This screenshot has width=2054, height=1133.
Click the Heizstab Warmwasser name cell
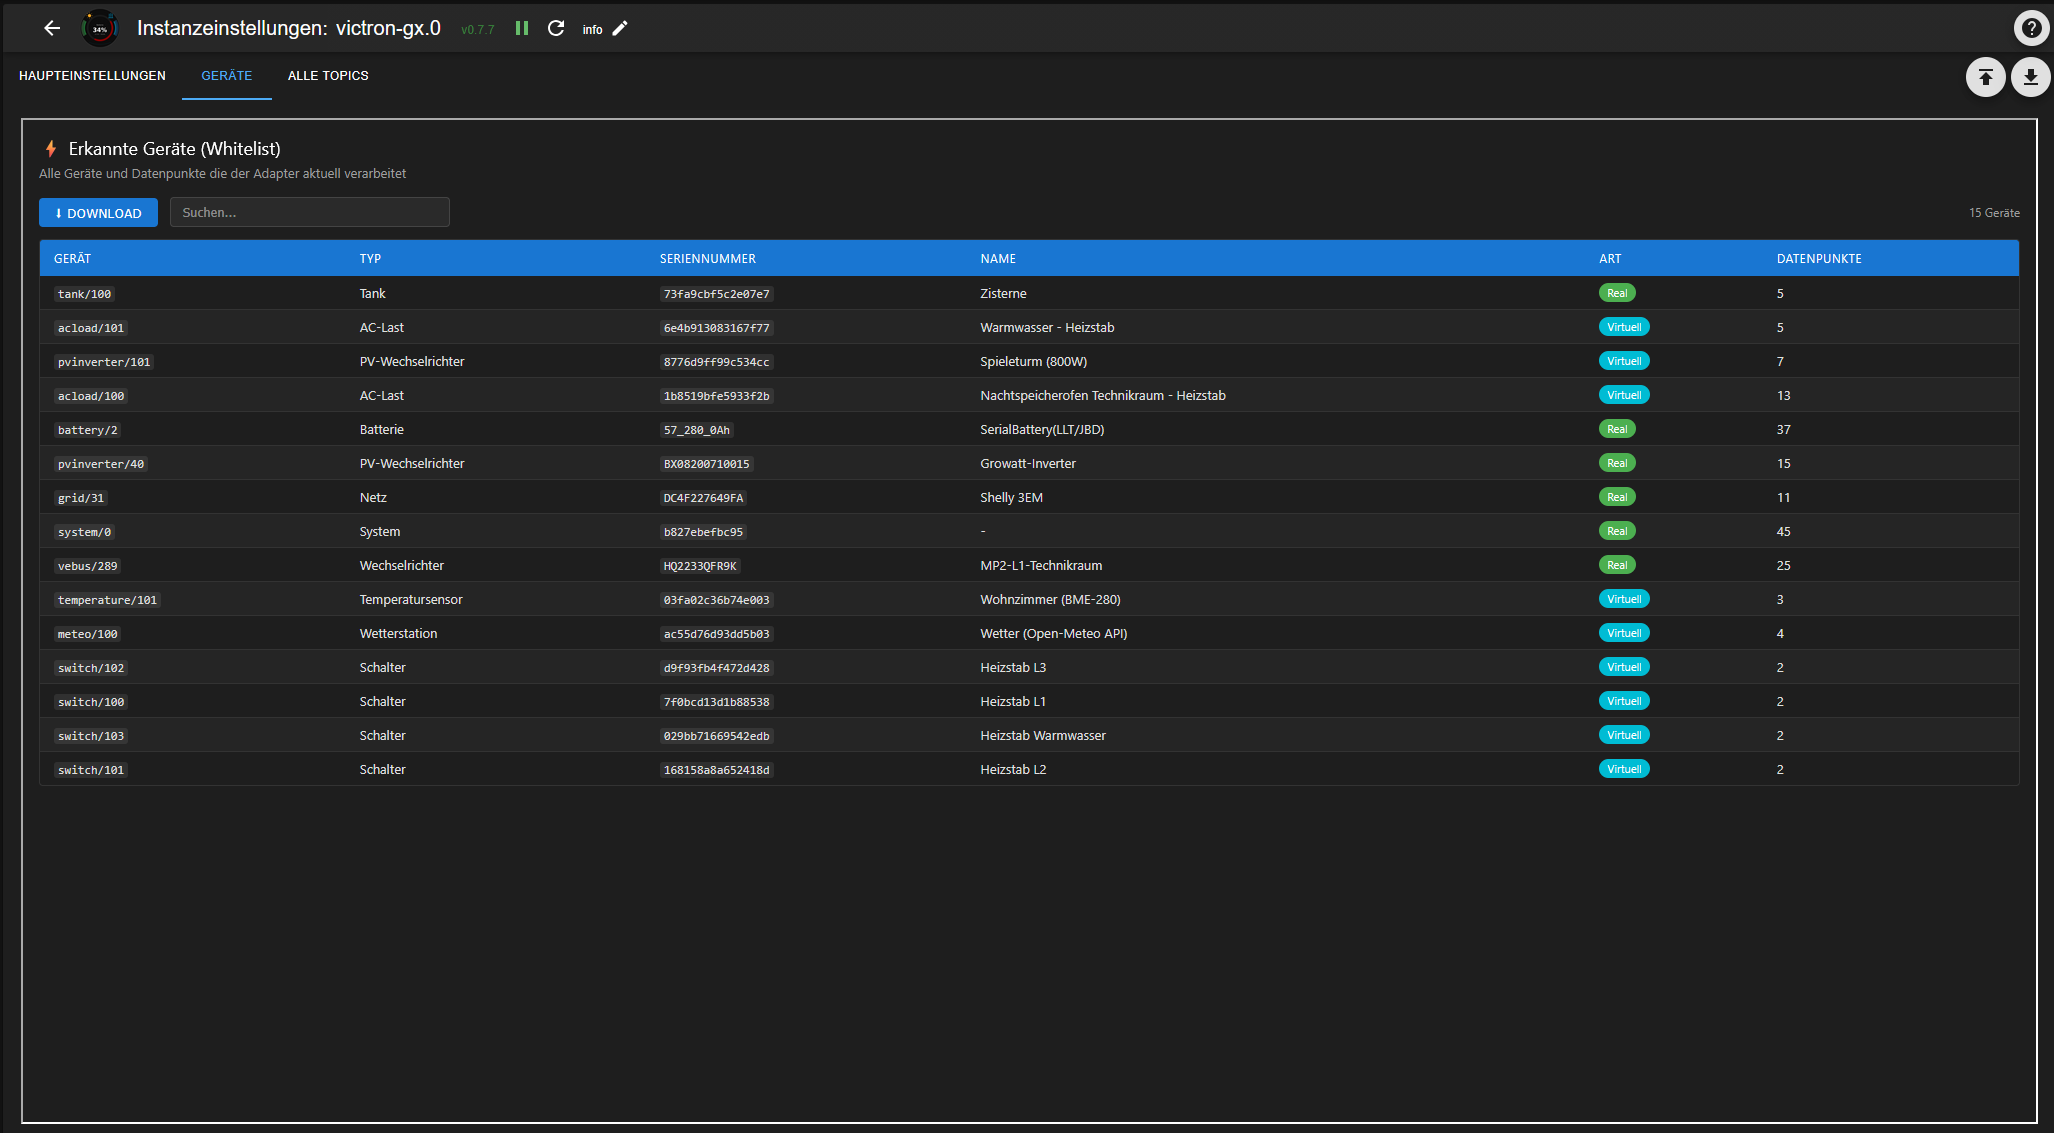tap(1043, 735)
